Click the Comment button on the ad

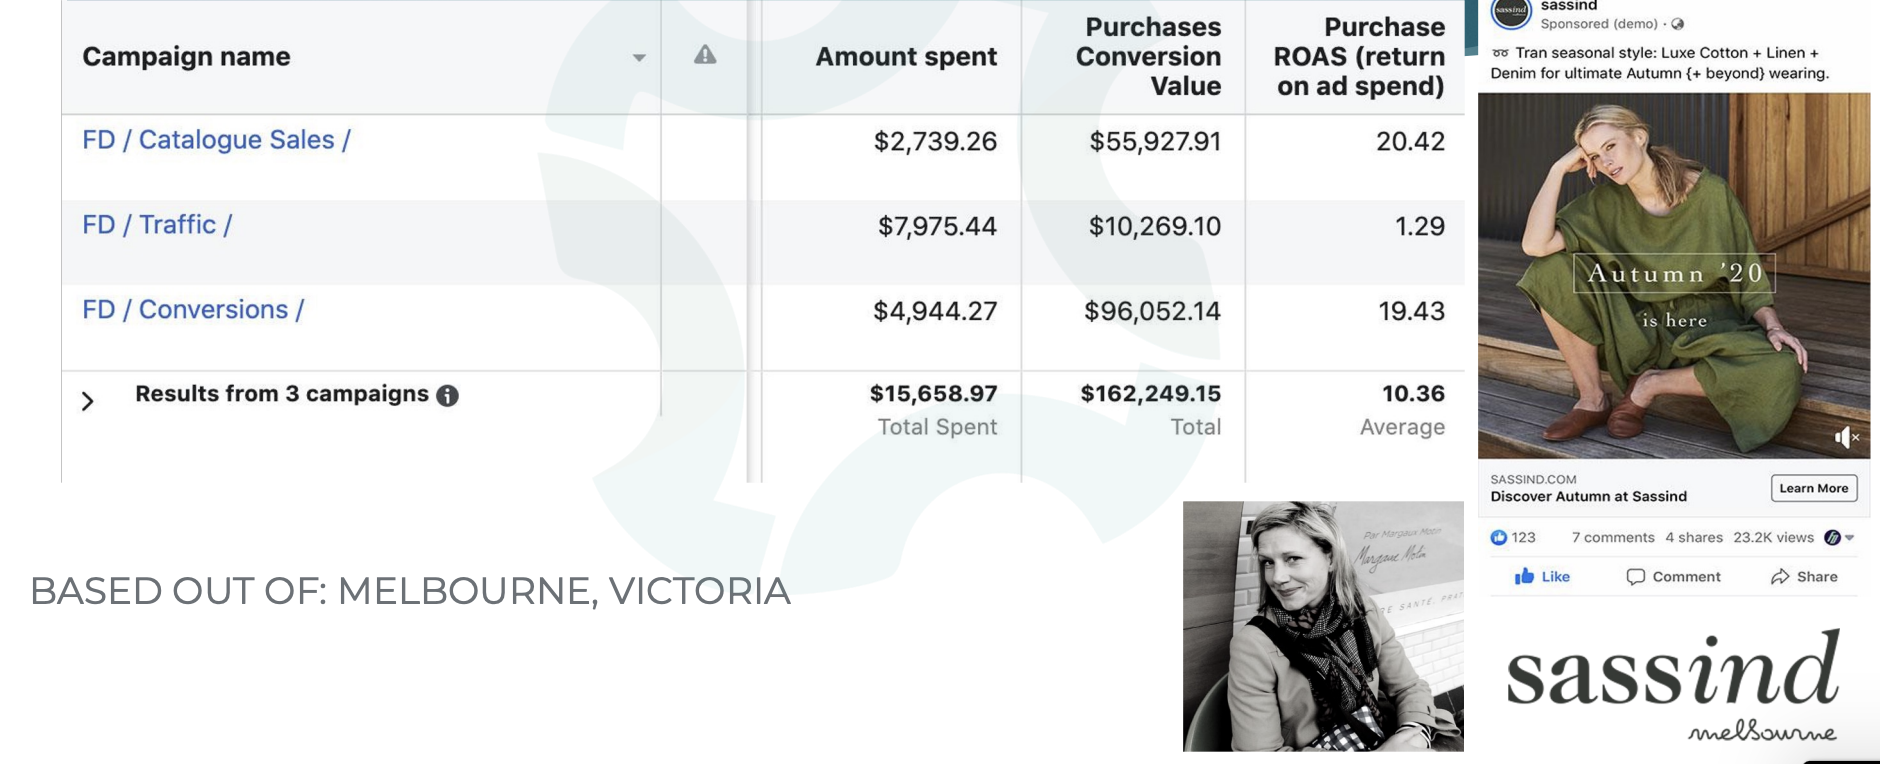point(1673,577)
